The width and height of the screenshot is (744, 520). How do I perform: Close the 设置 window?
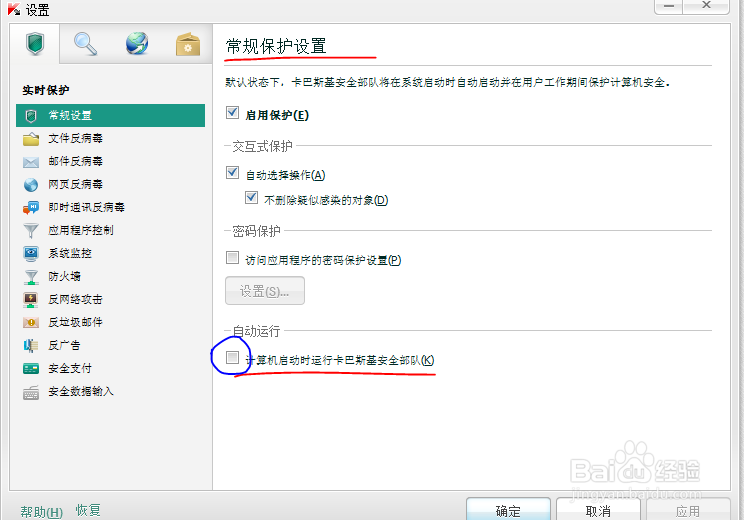[706, 6]
